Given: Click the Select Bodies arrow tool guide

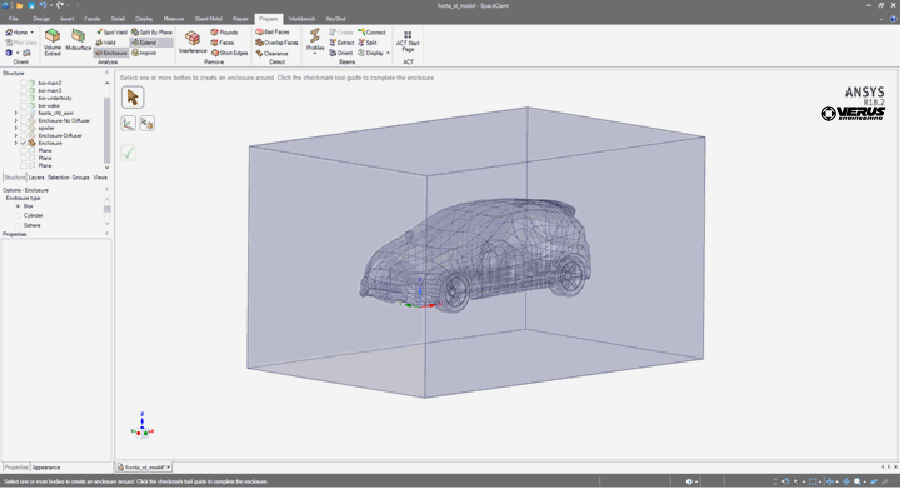Looking at the screenshot, I should pyautogui.click(x=133, y=98).
